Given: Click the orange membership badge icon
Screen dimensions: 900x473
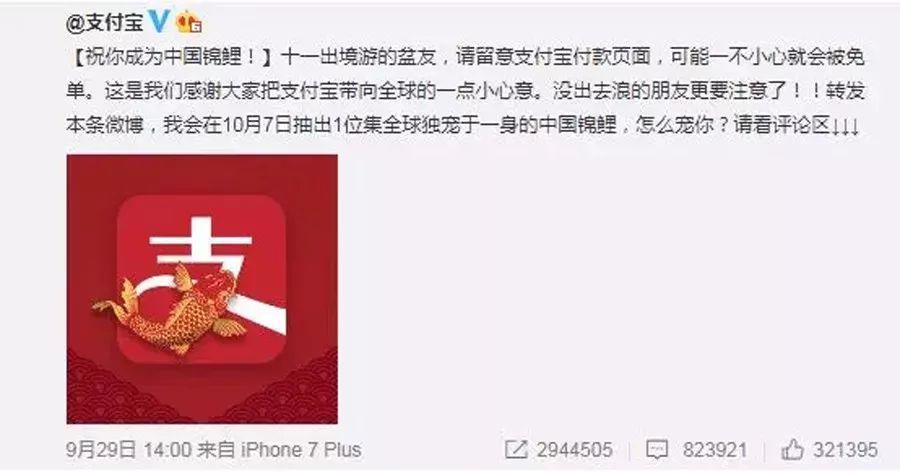Looking at the screenshot, I should coord(188,23).
